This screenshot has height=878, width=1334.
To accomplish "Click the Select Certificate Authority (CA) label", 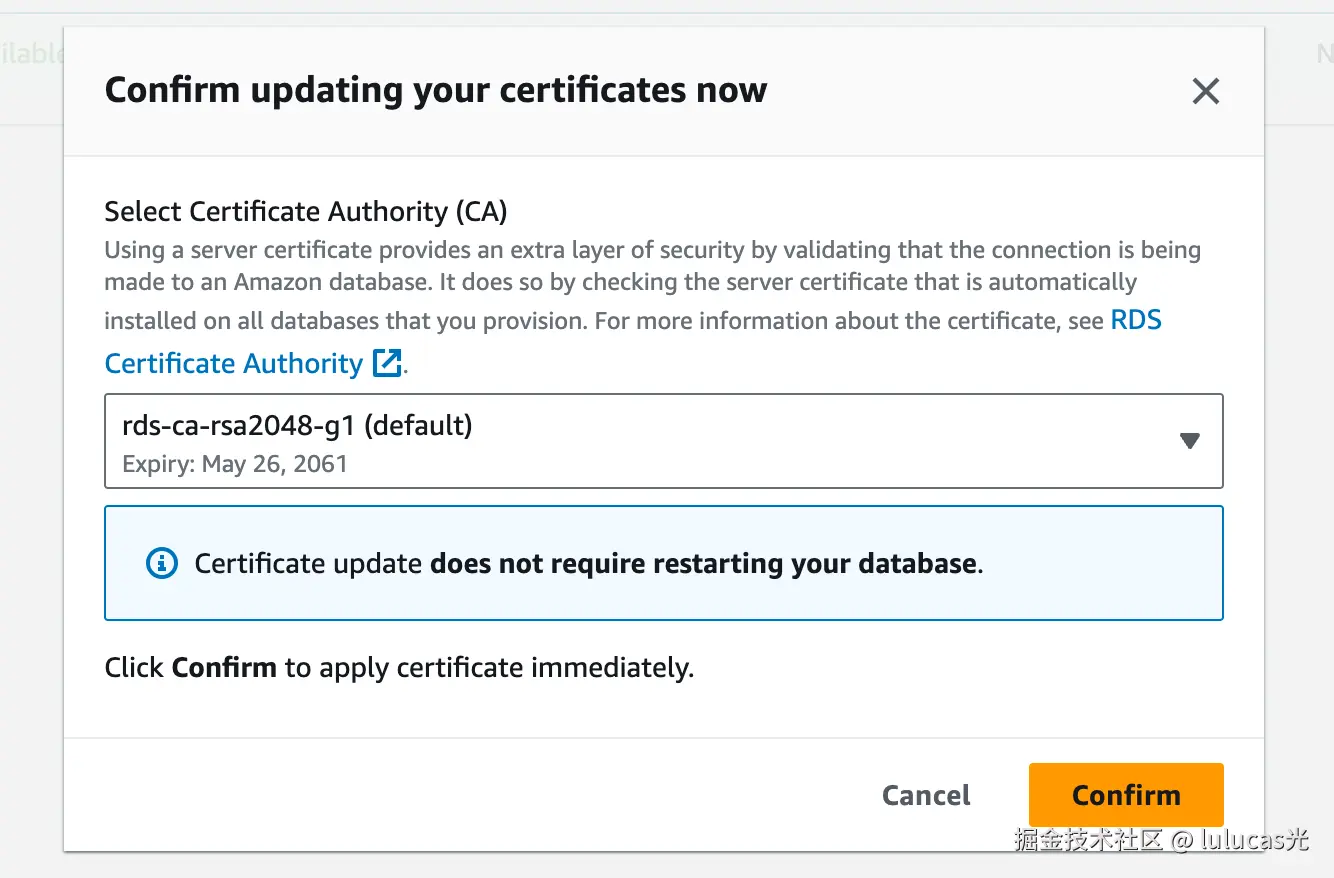I will (x=306, y=212).
